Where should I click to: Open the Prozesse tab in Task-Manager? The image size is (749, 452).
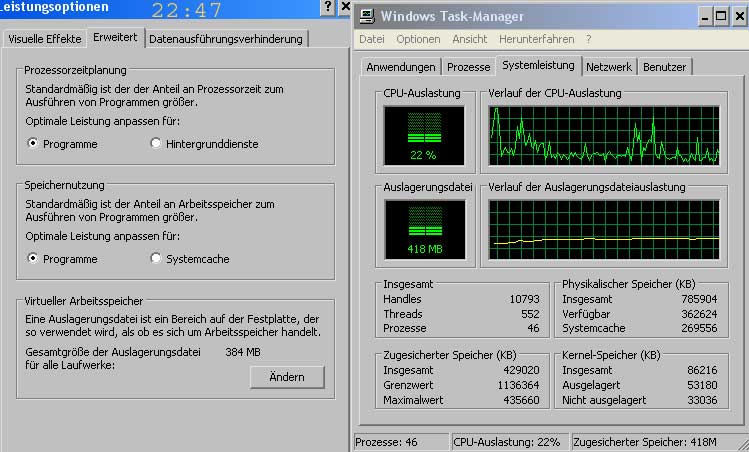(469, 67)
